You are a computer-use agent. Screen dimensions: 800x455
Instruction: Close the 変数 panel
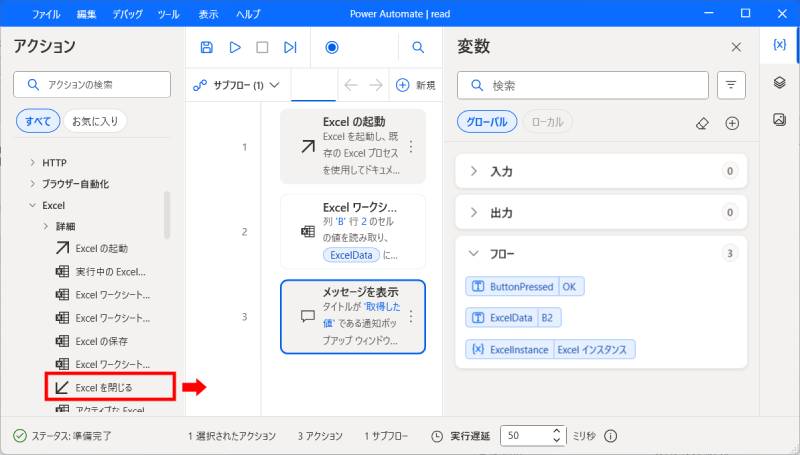(736, 47)
